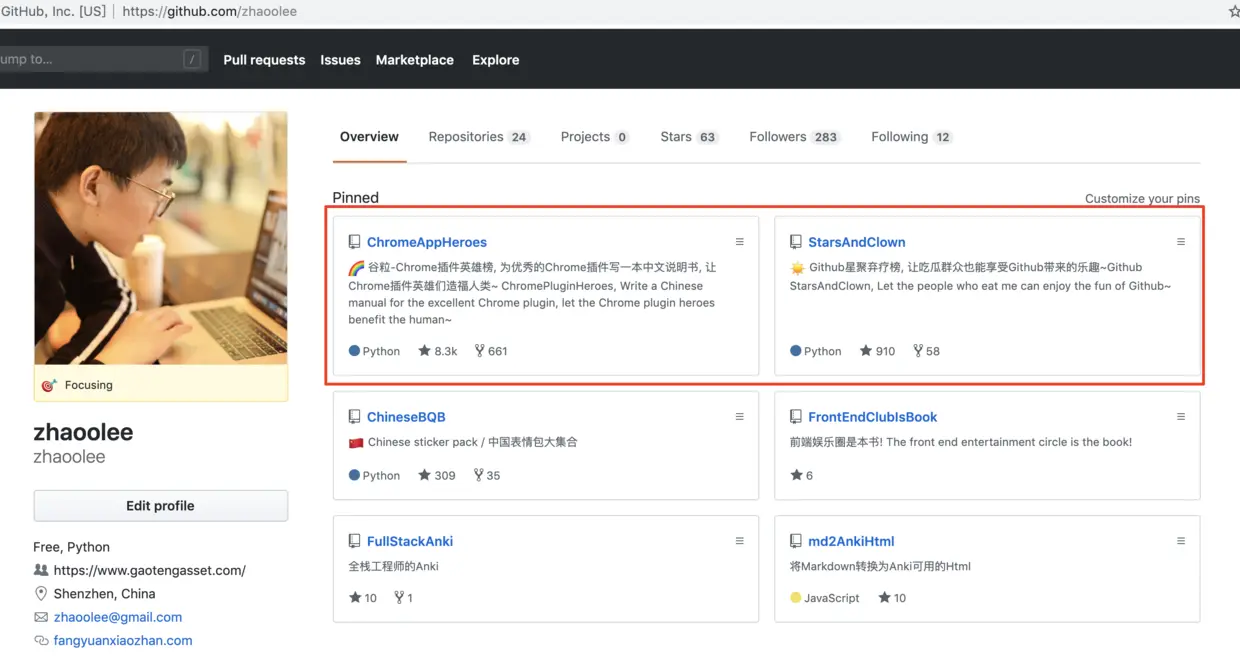Click the Shenzhen, China location text
The width and height of the screenshot is (1240, 660).
(104, 594)
